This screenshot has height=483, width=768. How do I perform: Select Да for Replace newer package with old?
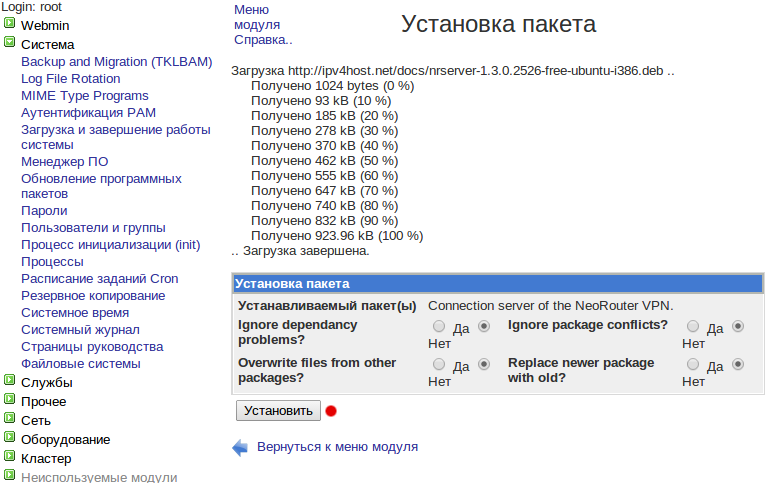click(x=693, y=364)
